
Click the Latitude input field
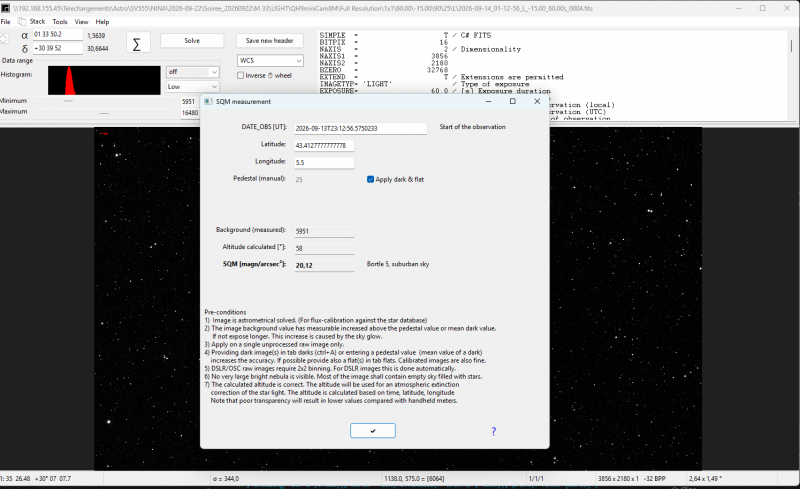coord(324,145)
